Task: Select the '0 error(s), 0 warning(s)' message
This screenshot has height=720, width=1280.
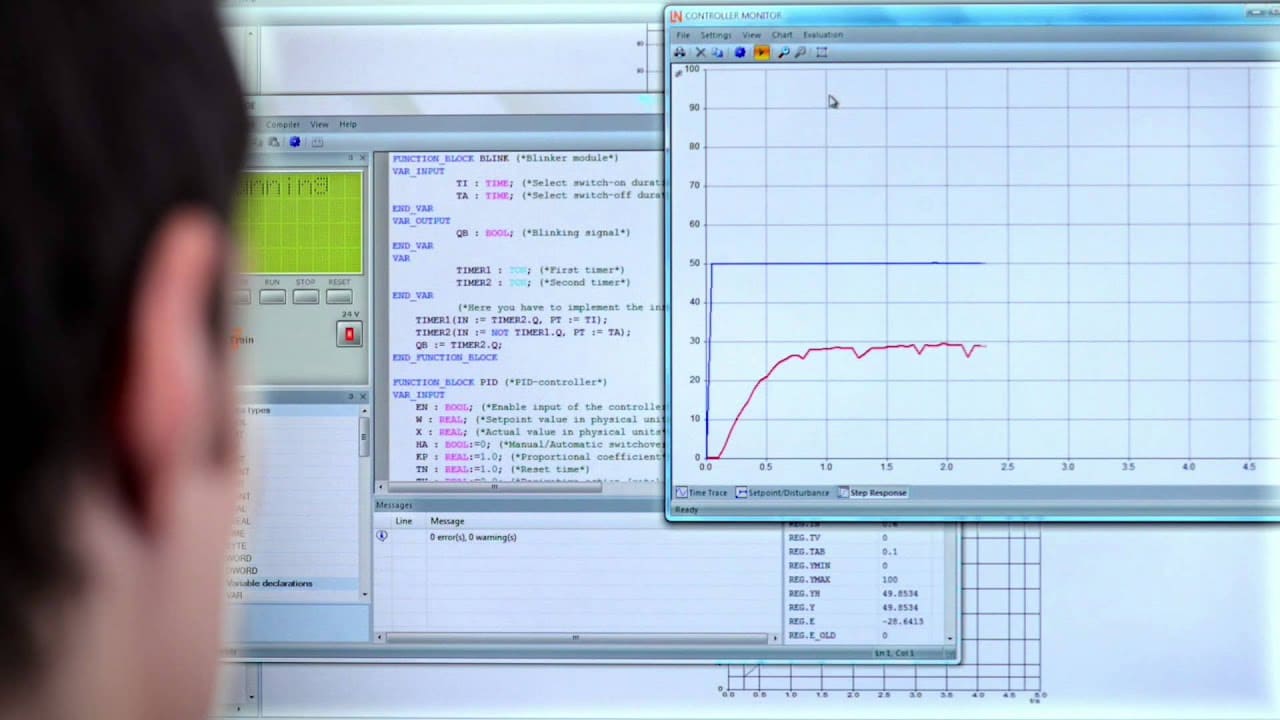Action: point(473,537)
